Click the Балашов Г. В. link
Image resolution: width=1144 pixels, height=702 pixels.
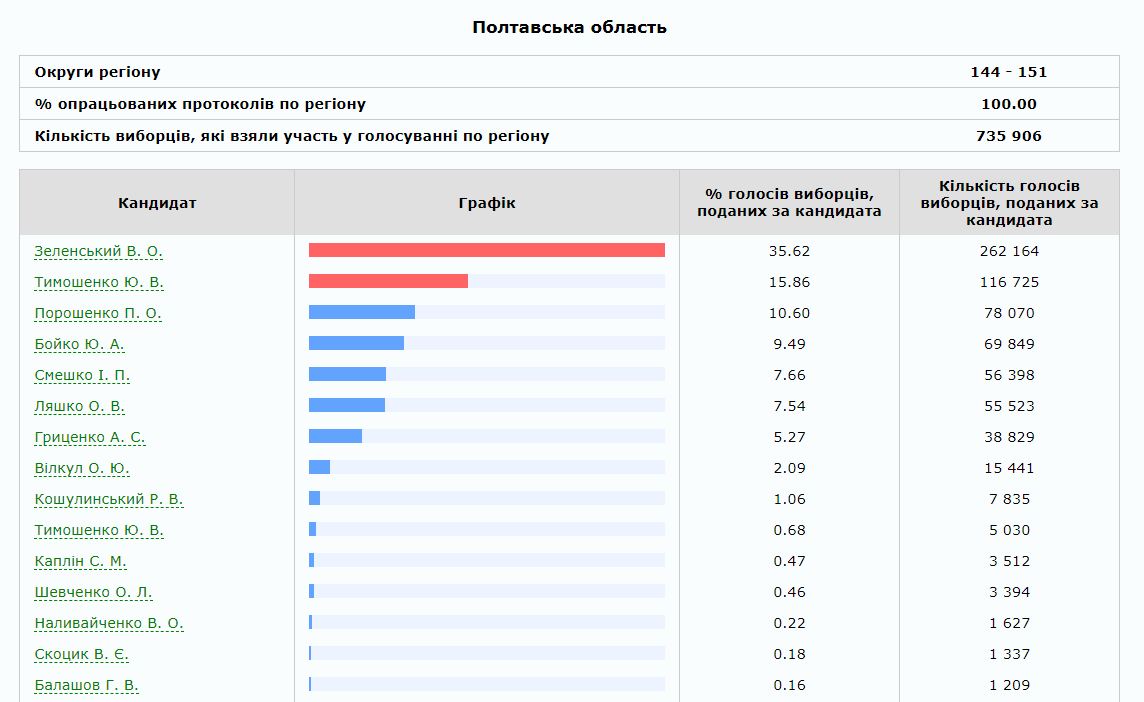pyautogui.click(x=86, y=685)
